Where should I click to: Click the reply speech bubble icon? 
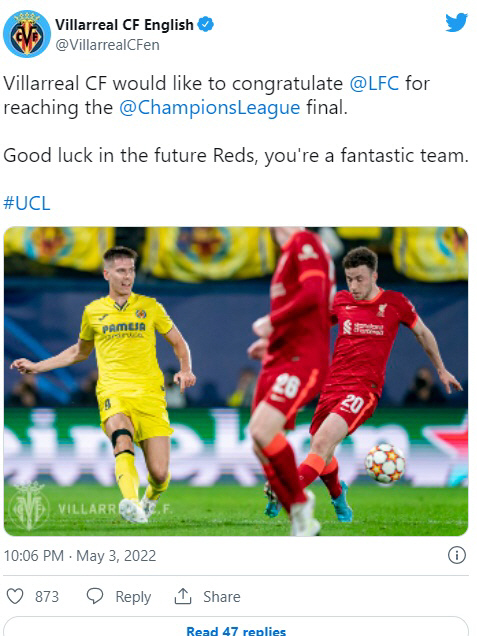point(95,596)
